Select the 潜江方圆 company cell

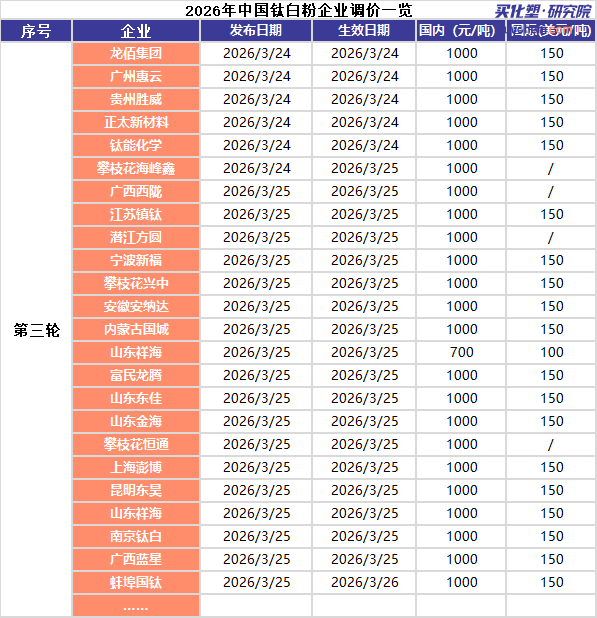click(136, 237)
